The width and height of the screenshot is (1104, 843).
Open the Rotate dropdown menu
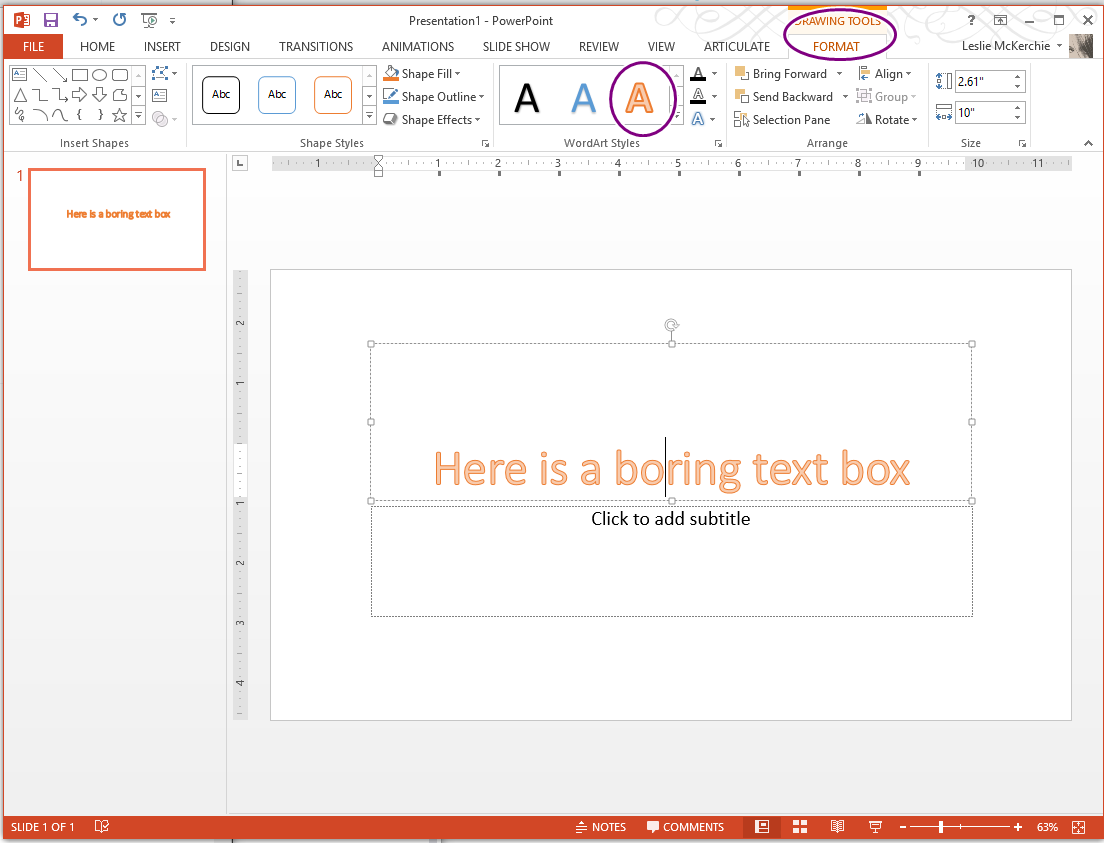[888, 119]
